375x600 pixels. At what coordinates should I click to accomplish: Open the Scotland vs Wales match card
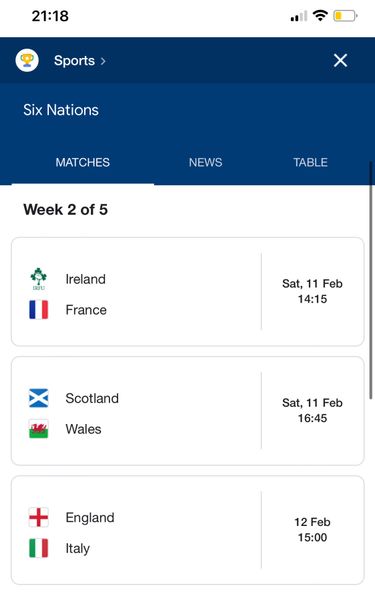[188, 411]
